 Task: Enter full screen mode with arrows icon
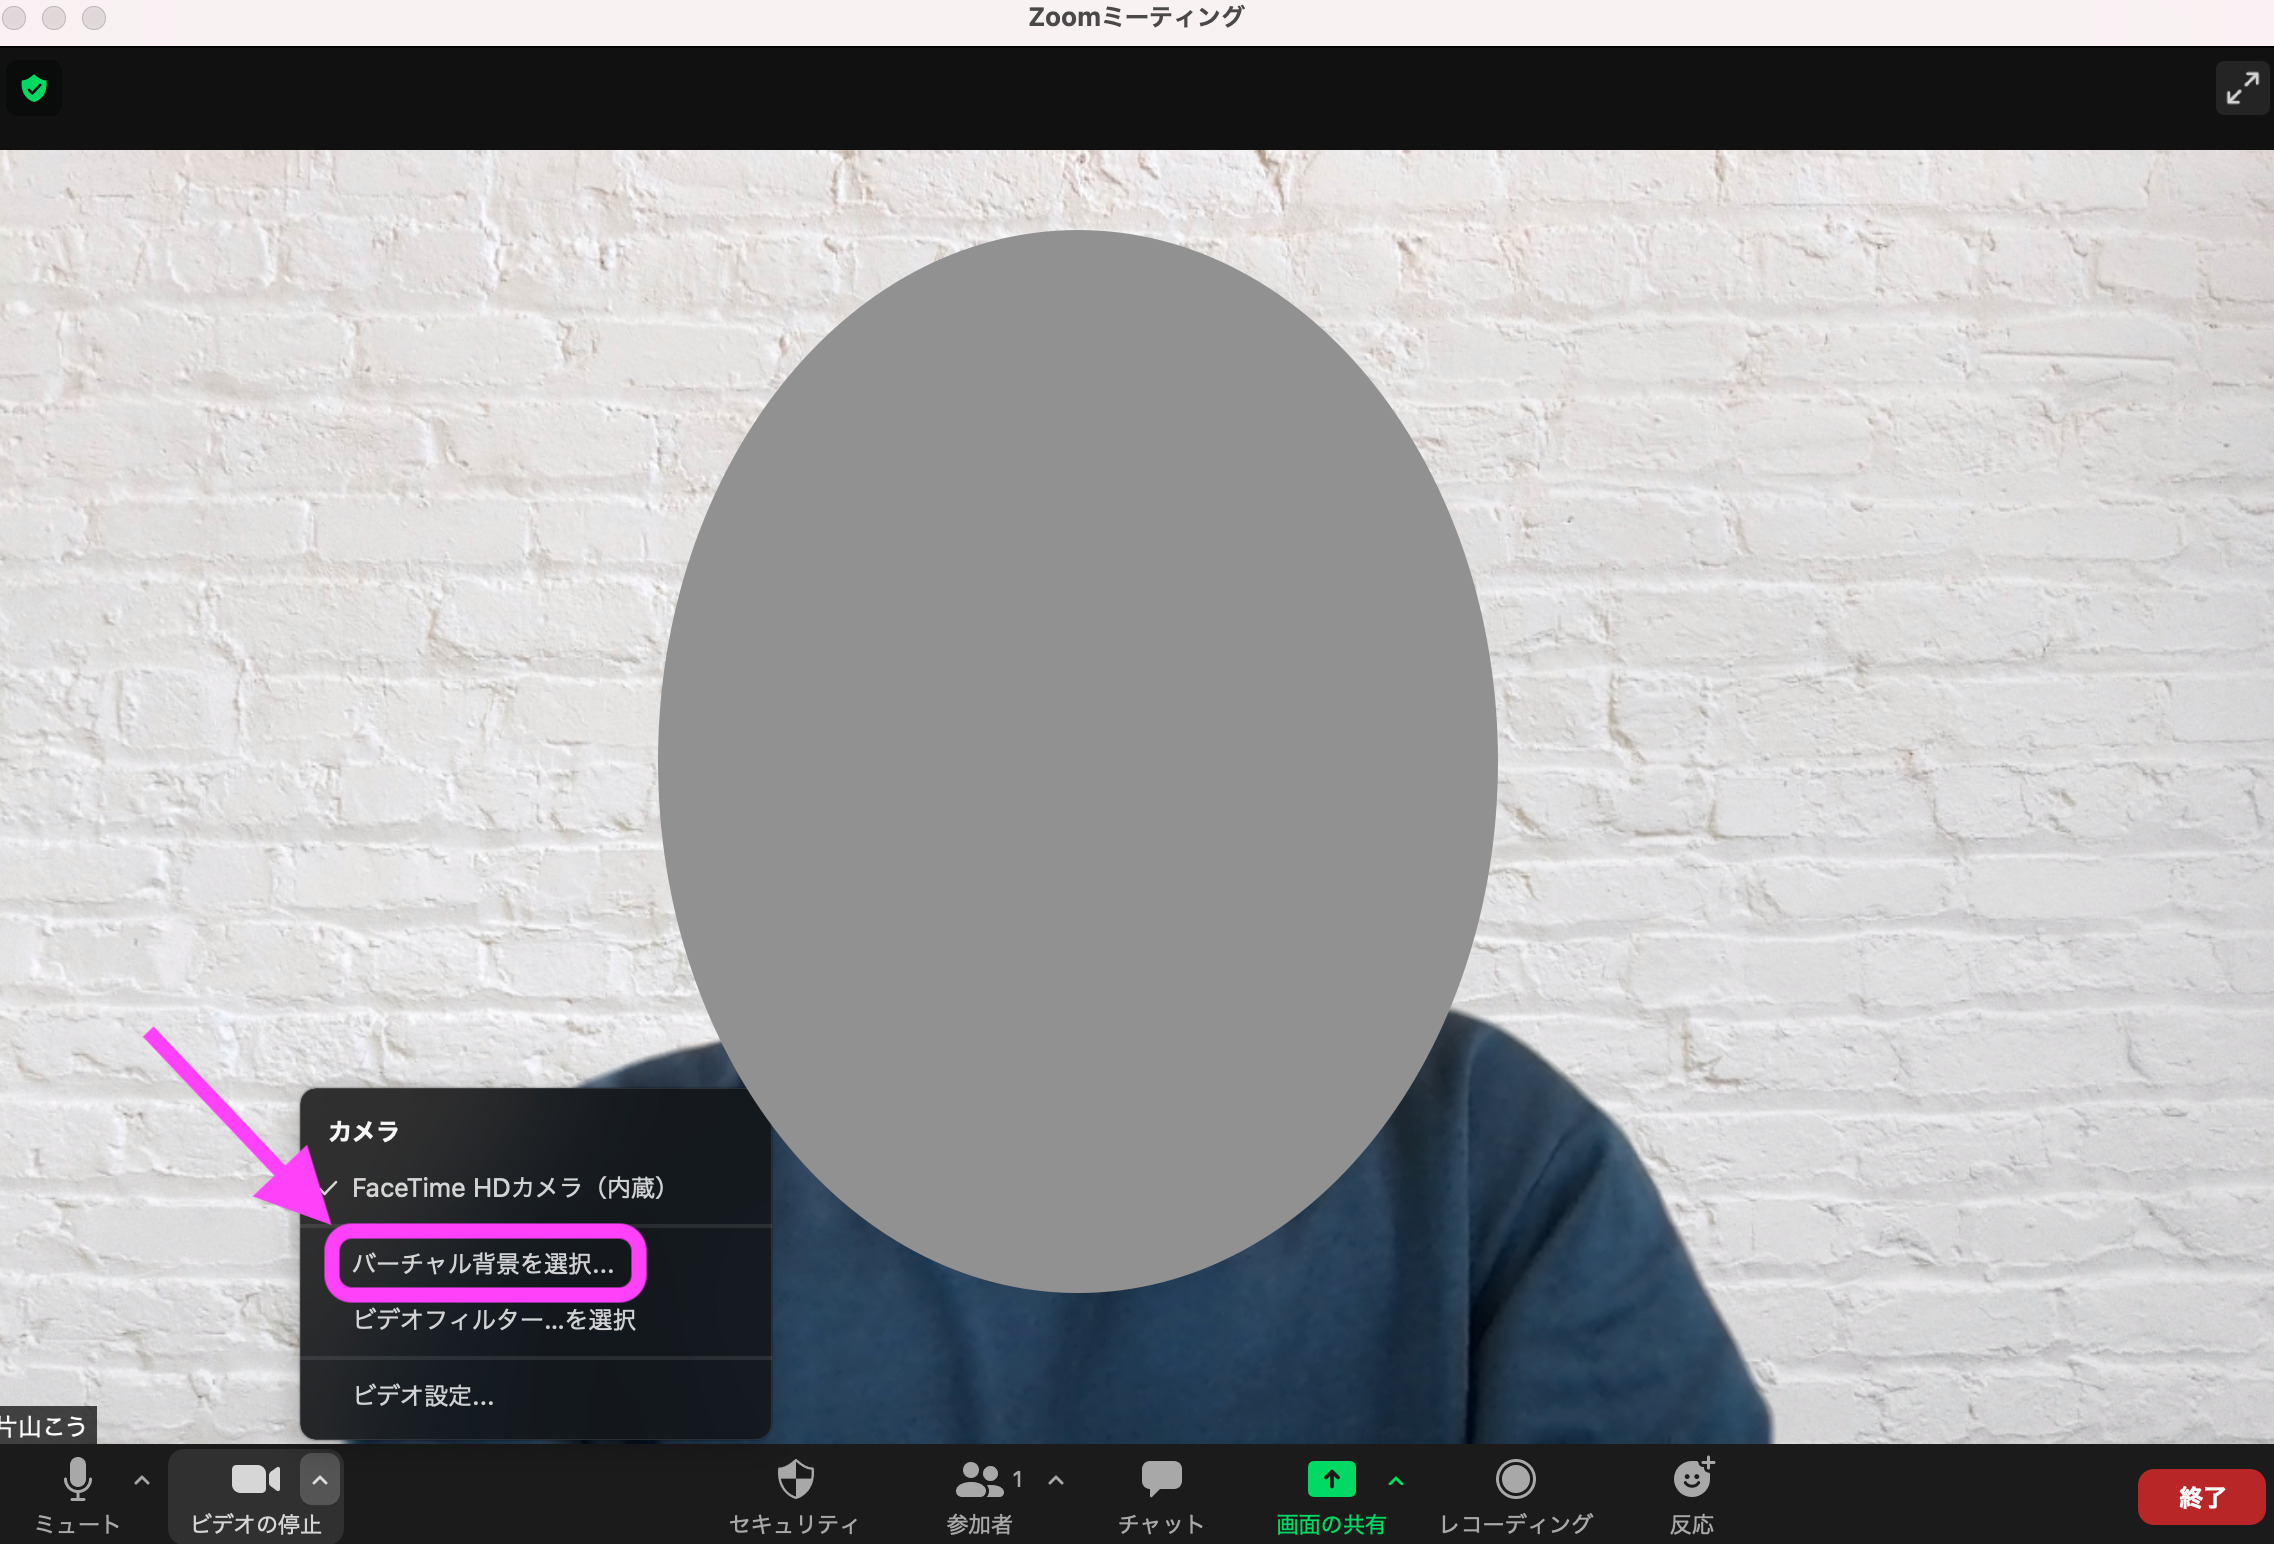click(x=2242, y=89)
